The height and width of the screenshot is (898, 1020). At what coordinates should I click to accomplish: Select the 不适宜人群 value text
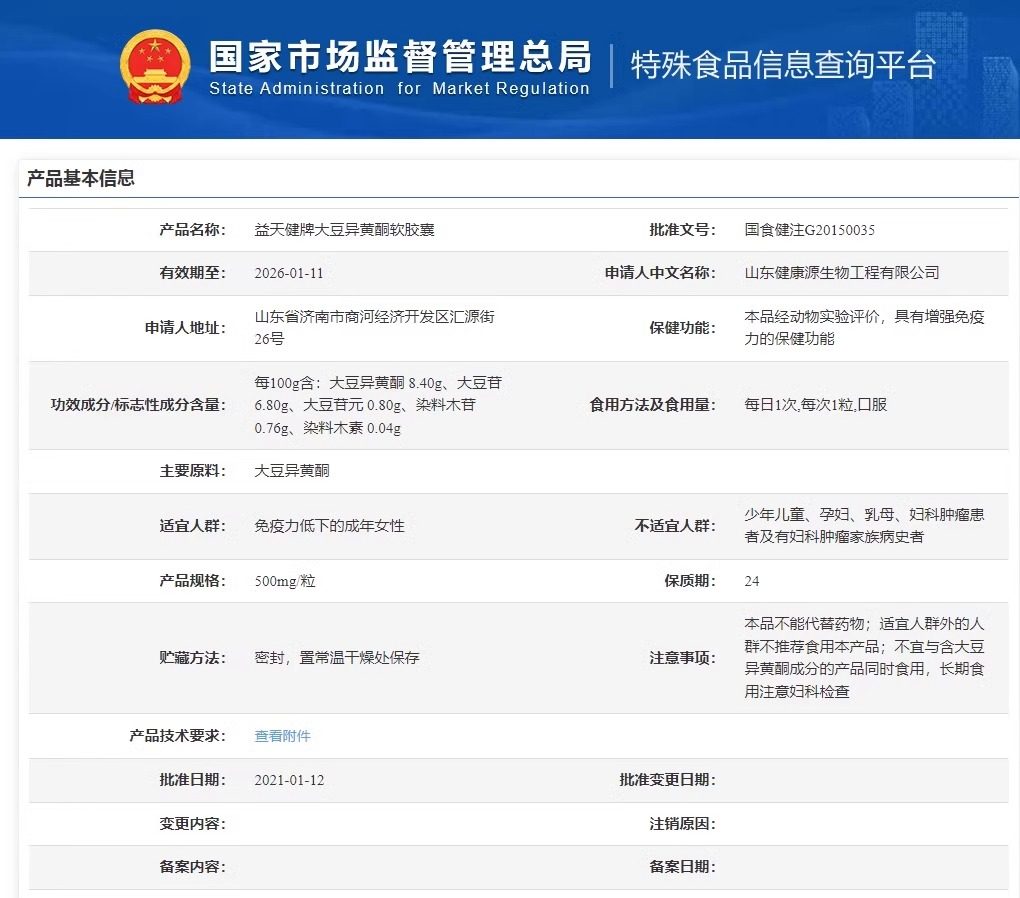[865, 526]
